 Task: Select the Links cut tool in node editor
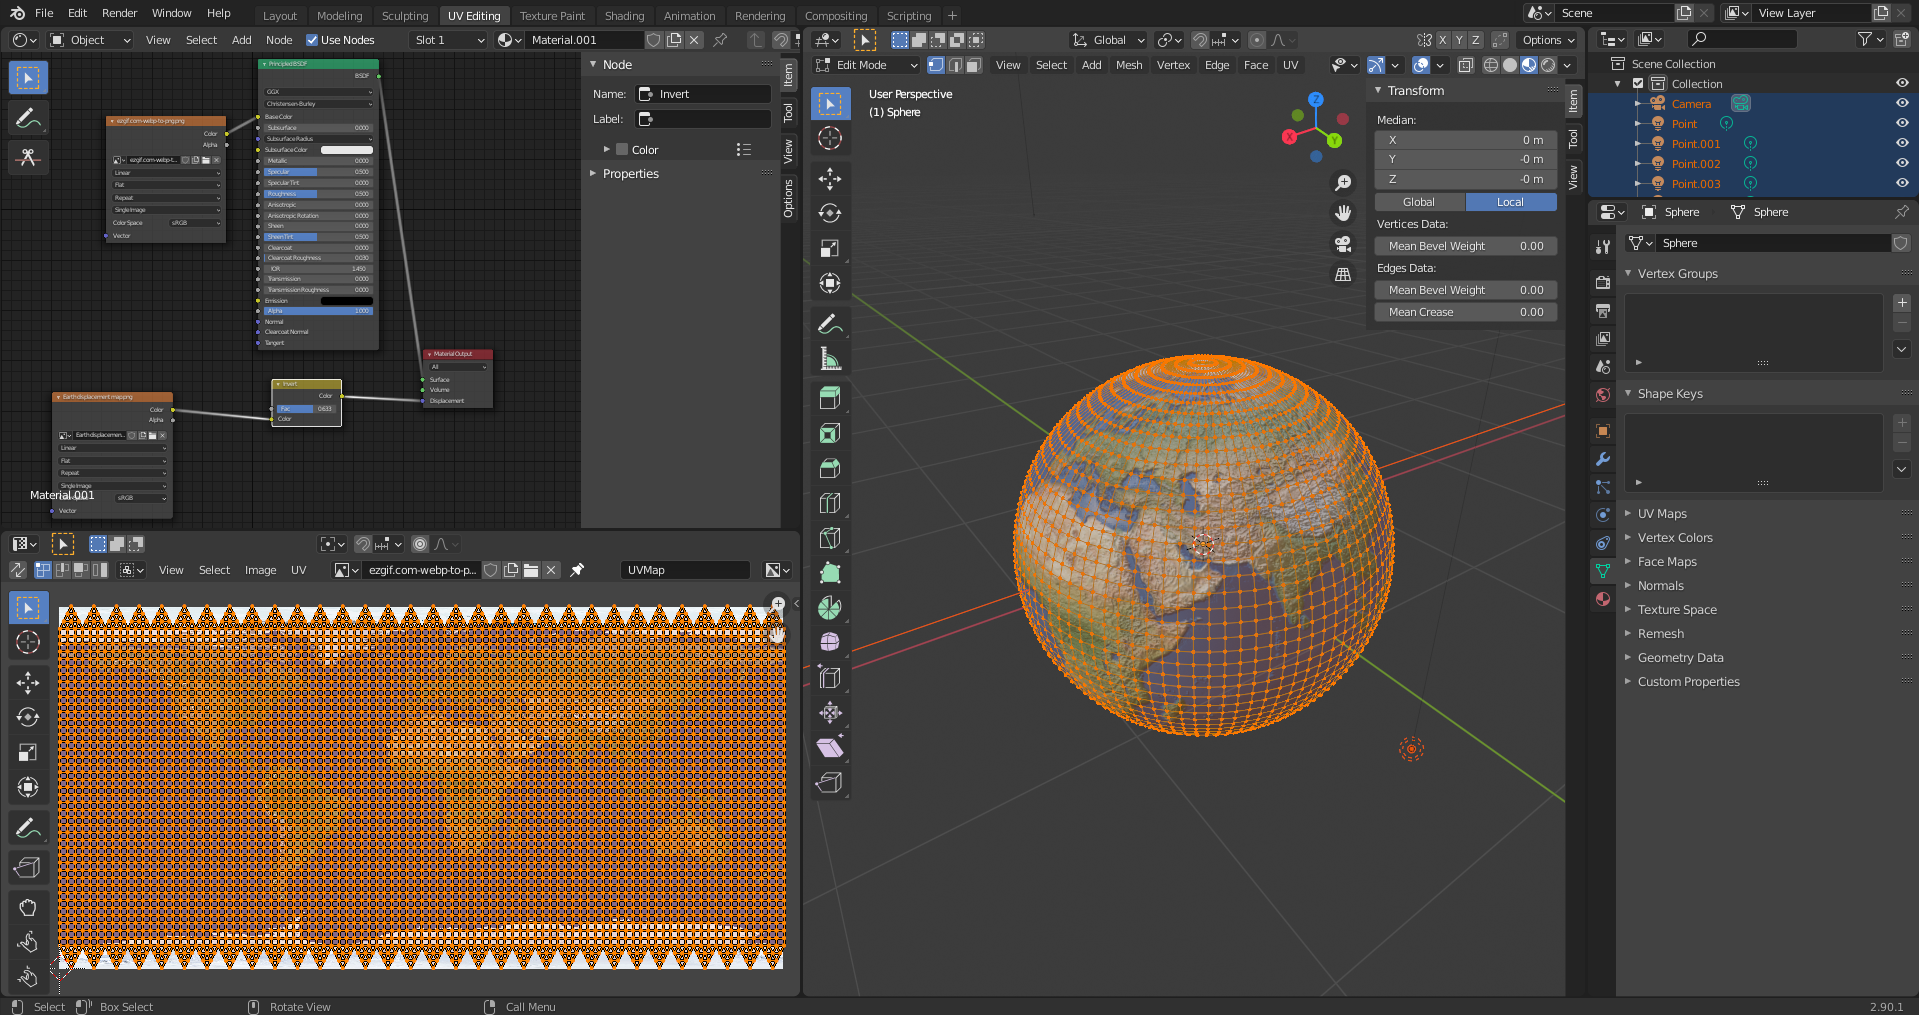tap(28, 158)
